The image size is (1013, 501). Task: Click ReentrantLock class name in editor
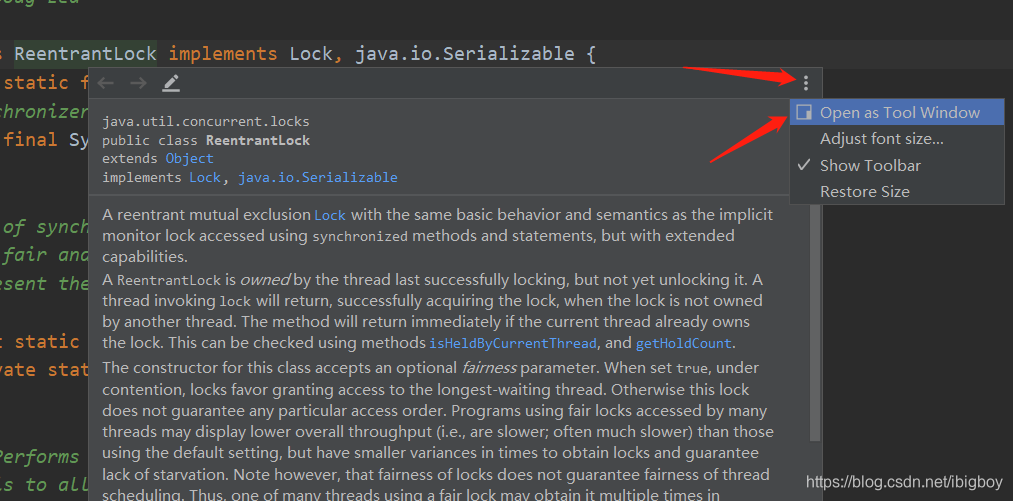point(85,53)
